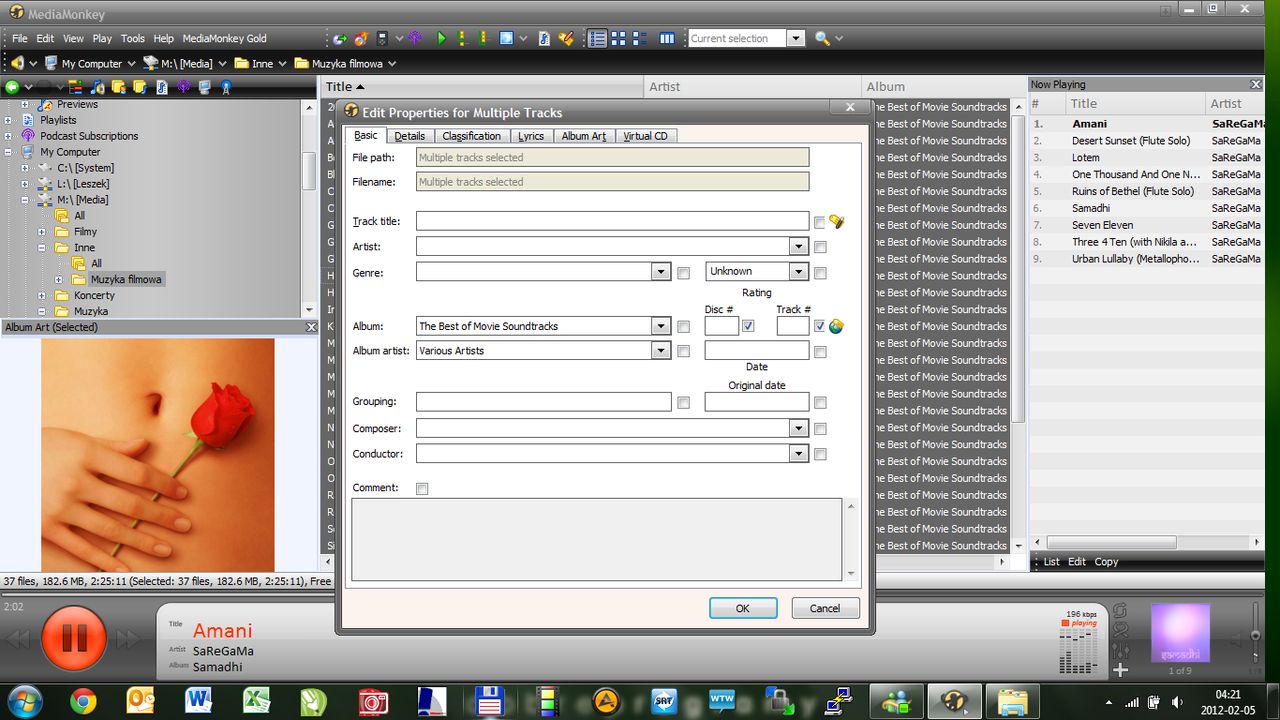Click the music note icon in tree toolbar
This screenshot has width=1280, height=720.
[x=97, y=87]
